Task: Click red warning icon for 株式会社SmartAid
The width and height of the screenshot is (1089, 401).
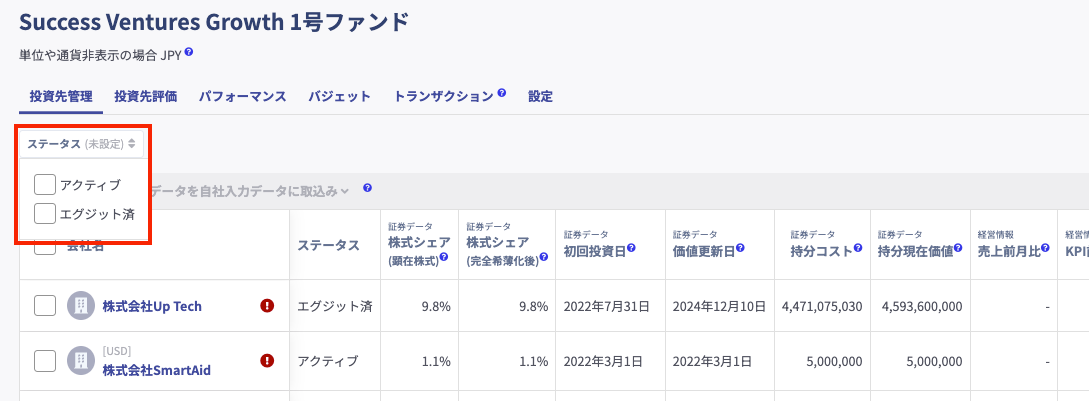Action: point(267,361)
